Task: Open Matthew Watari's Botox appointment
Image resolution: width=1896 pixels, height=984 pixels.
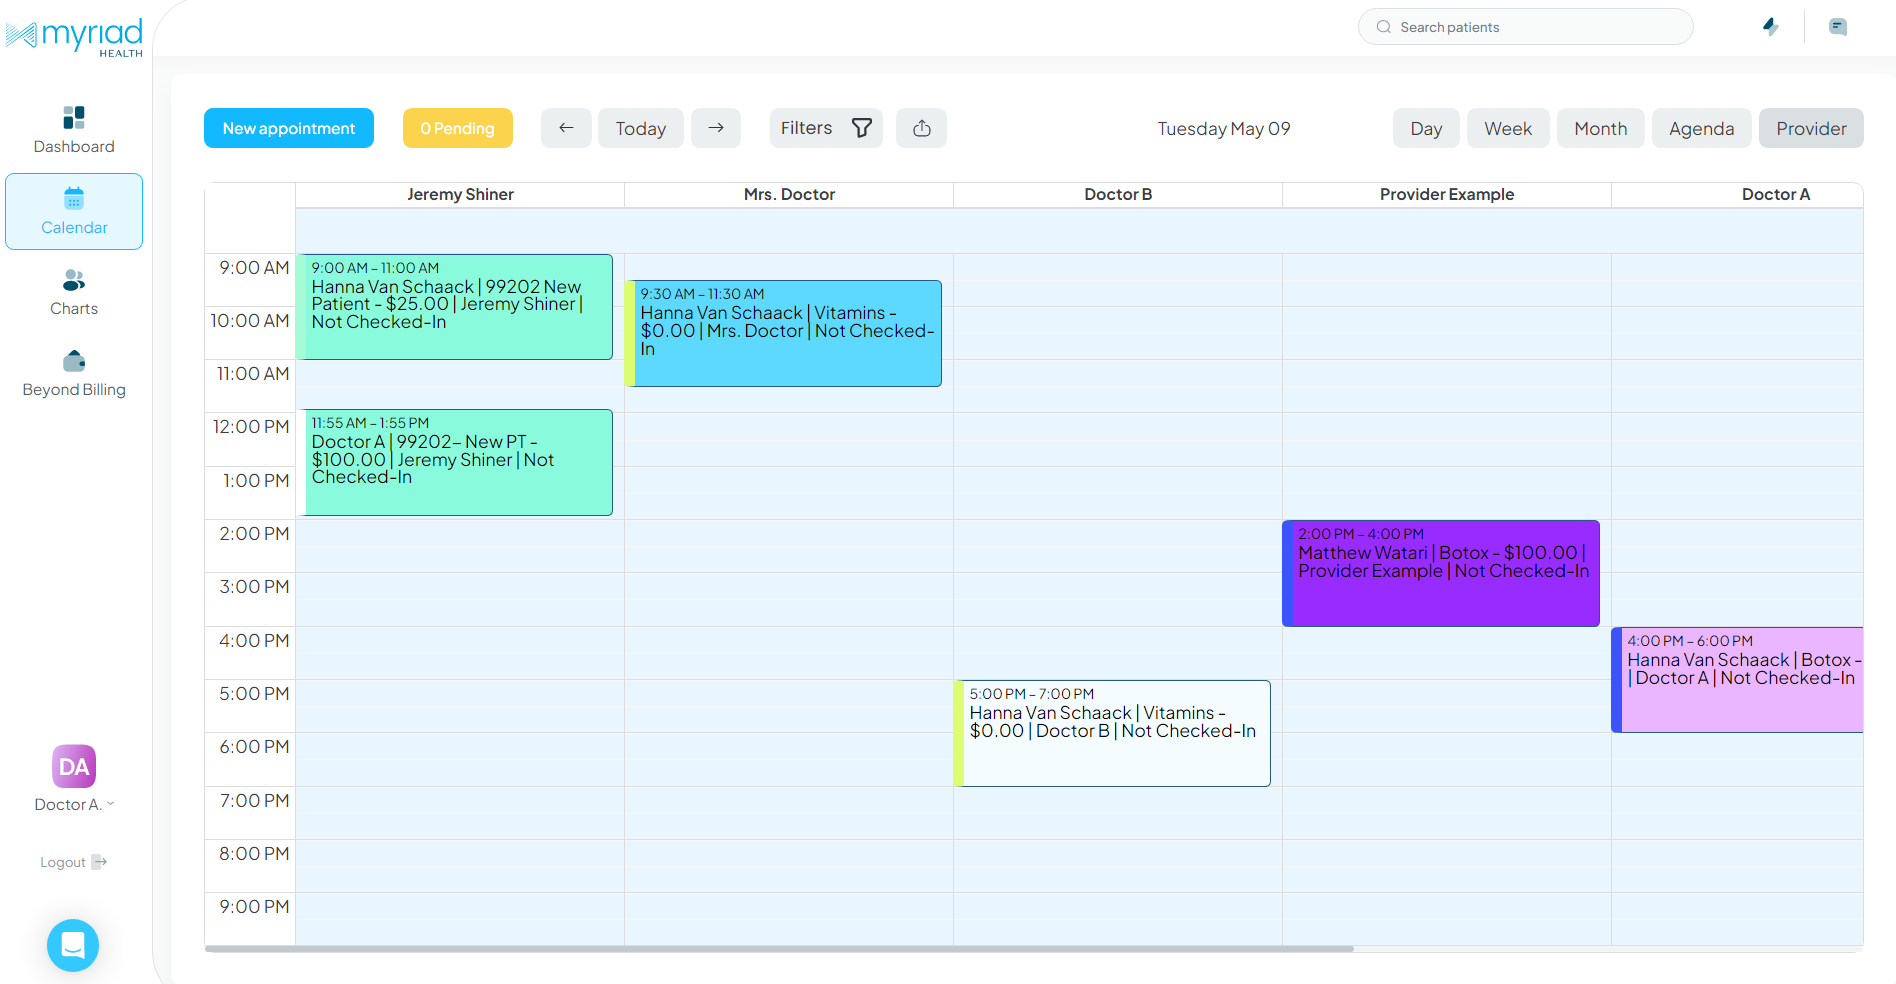Action: click(x=1441, y=573)
